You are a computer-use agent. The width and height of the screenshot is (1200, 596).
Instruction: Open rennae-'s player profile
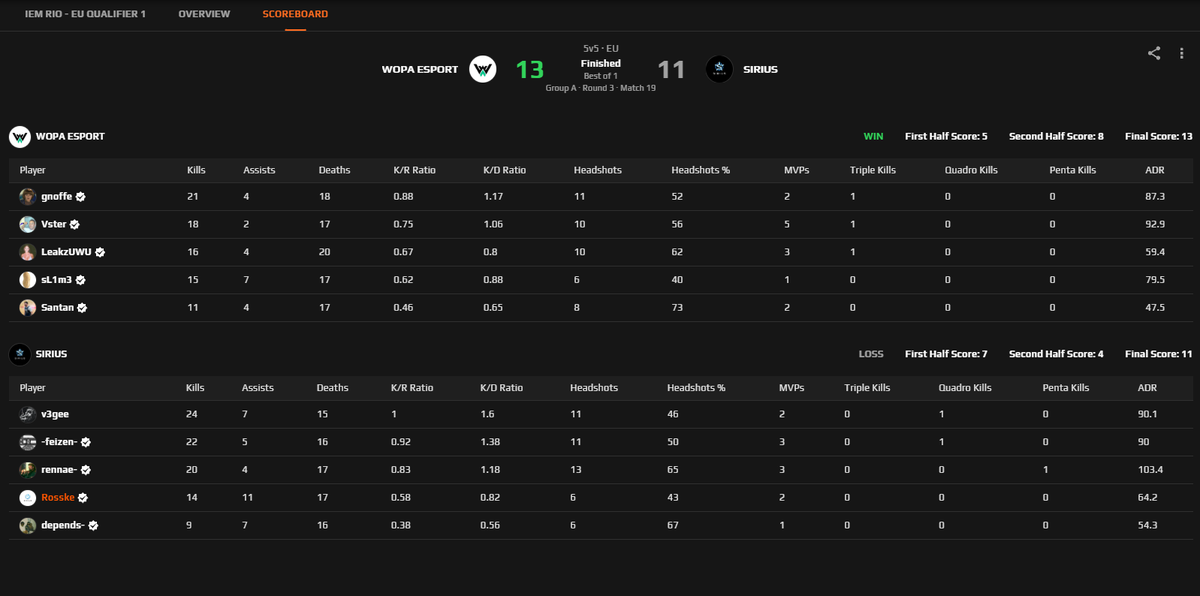pyautogui.click(x=59, y=470)
